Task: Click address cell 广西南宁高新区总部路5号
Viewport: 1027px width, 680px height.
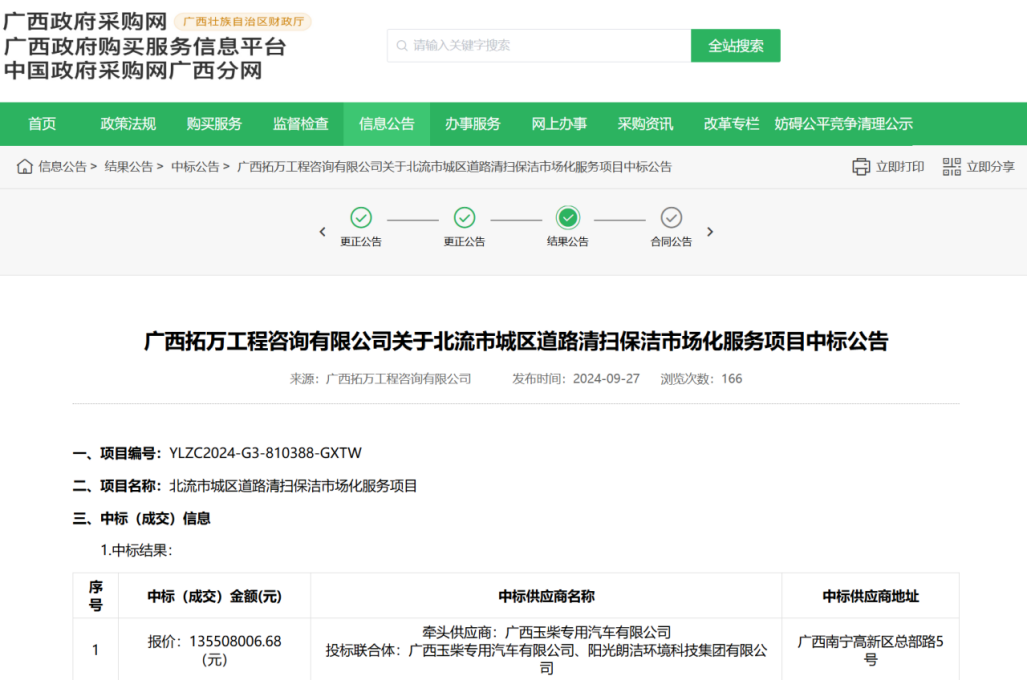Action: pos(870,650)
